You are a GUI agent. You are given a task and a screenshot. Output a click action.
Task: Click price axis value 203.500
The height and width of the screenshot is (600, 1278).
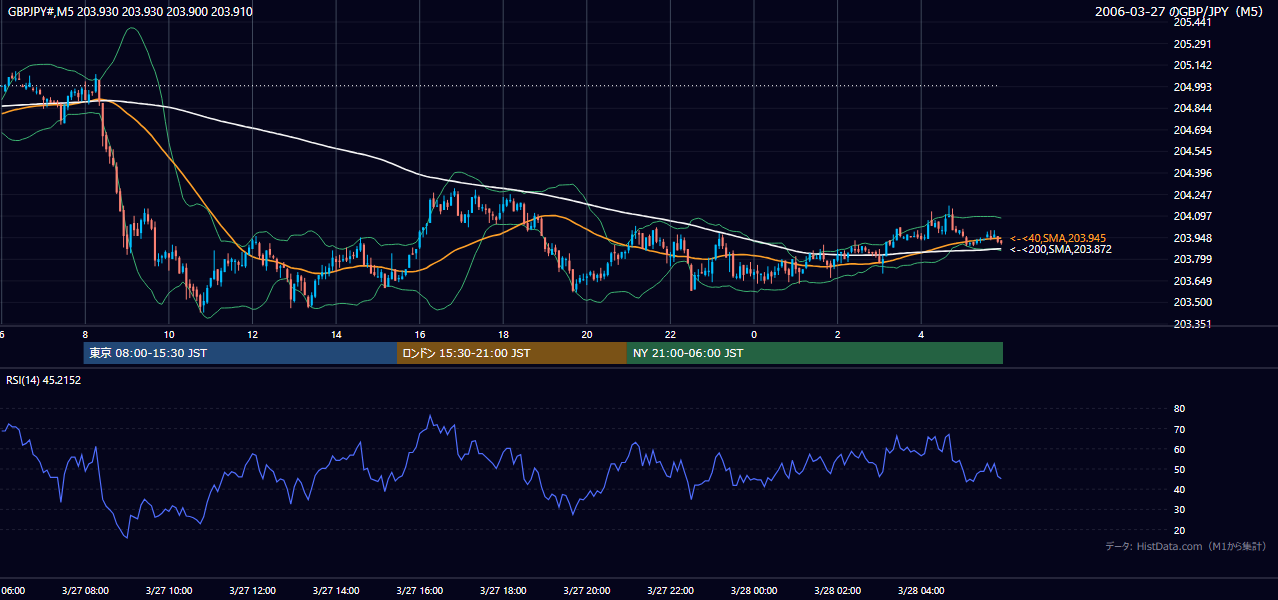coord(1193,302)
